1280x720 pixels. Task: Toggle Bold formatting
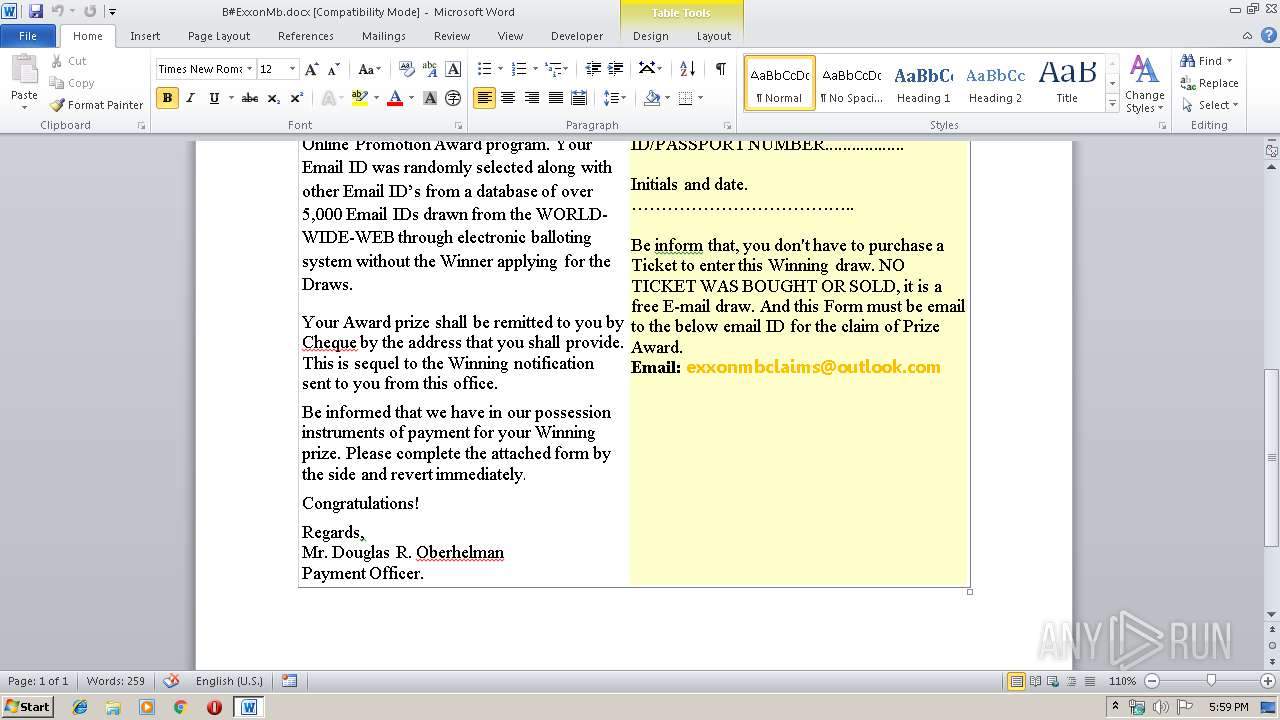coord(167,98)
